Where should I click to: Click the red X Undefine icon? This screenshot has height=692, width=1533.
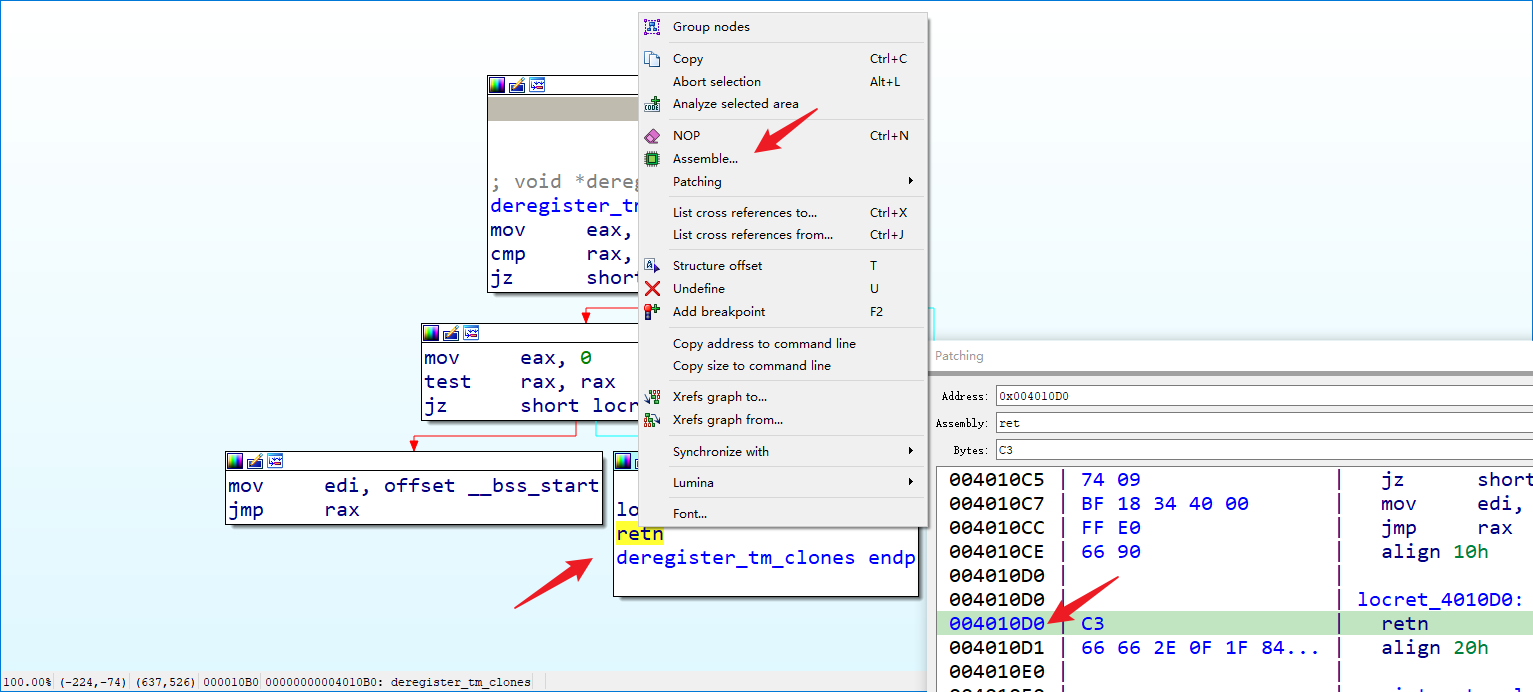click(x=652, y=289)
